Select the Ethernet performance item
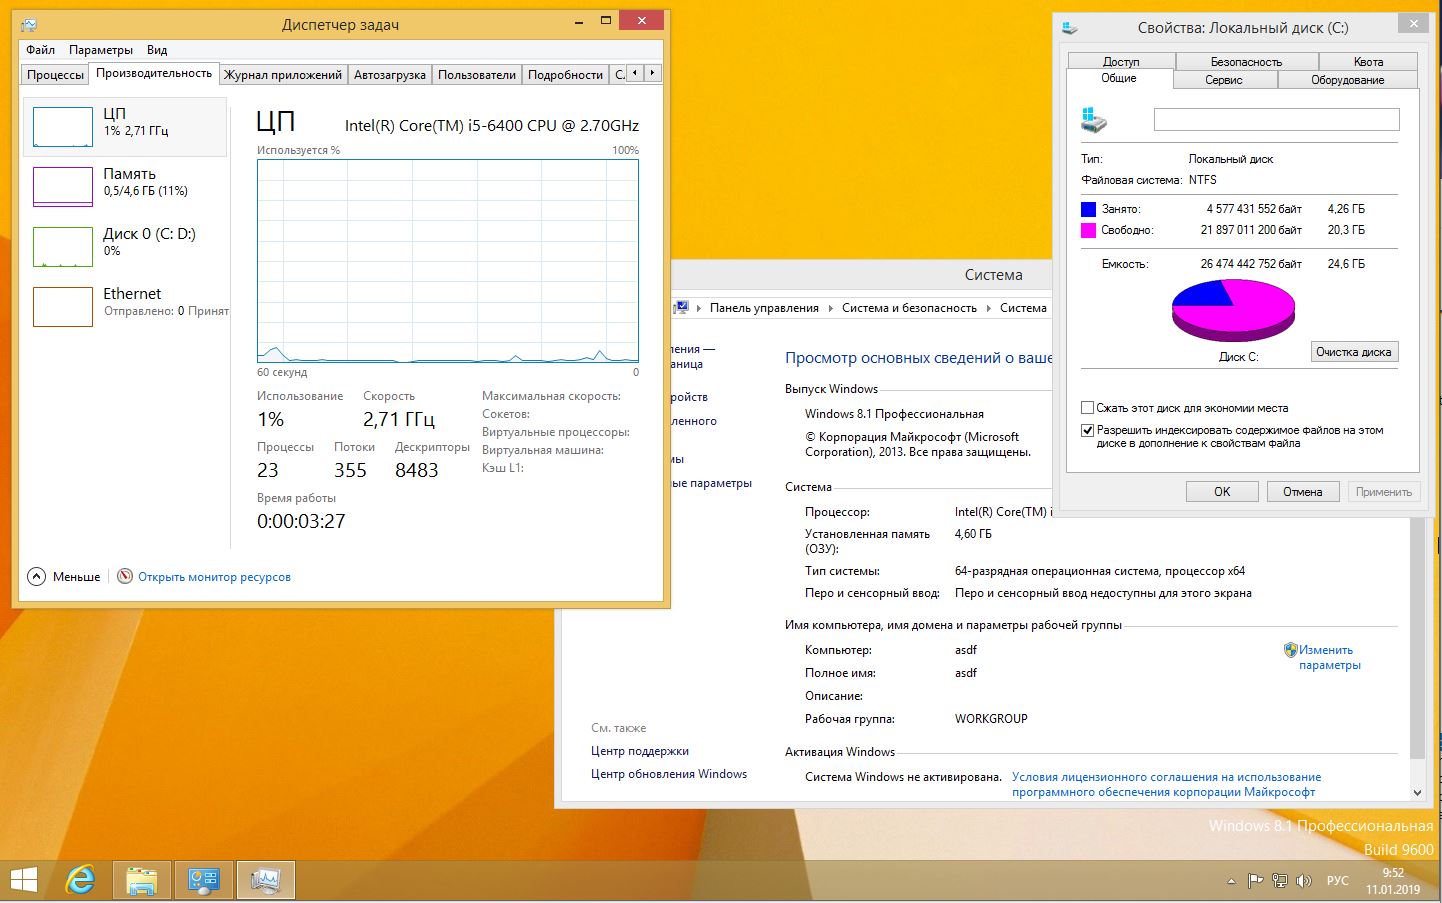The width and height of the screenshot is (1442, 903). 126,307
